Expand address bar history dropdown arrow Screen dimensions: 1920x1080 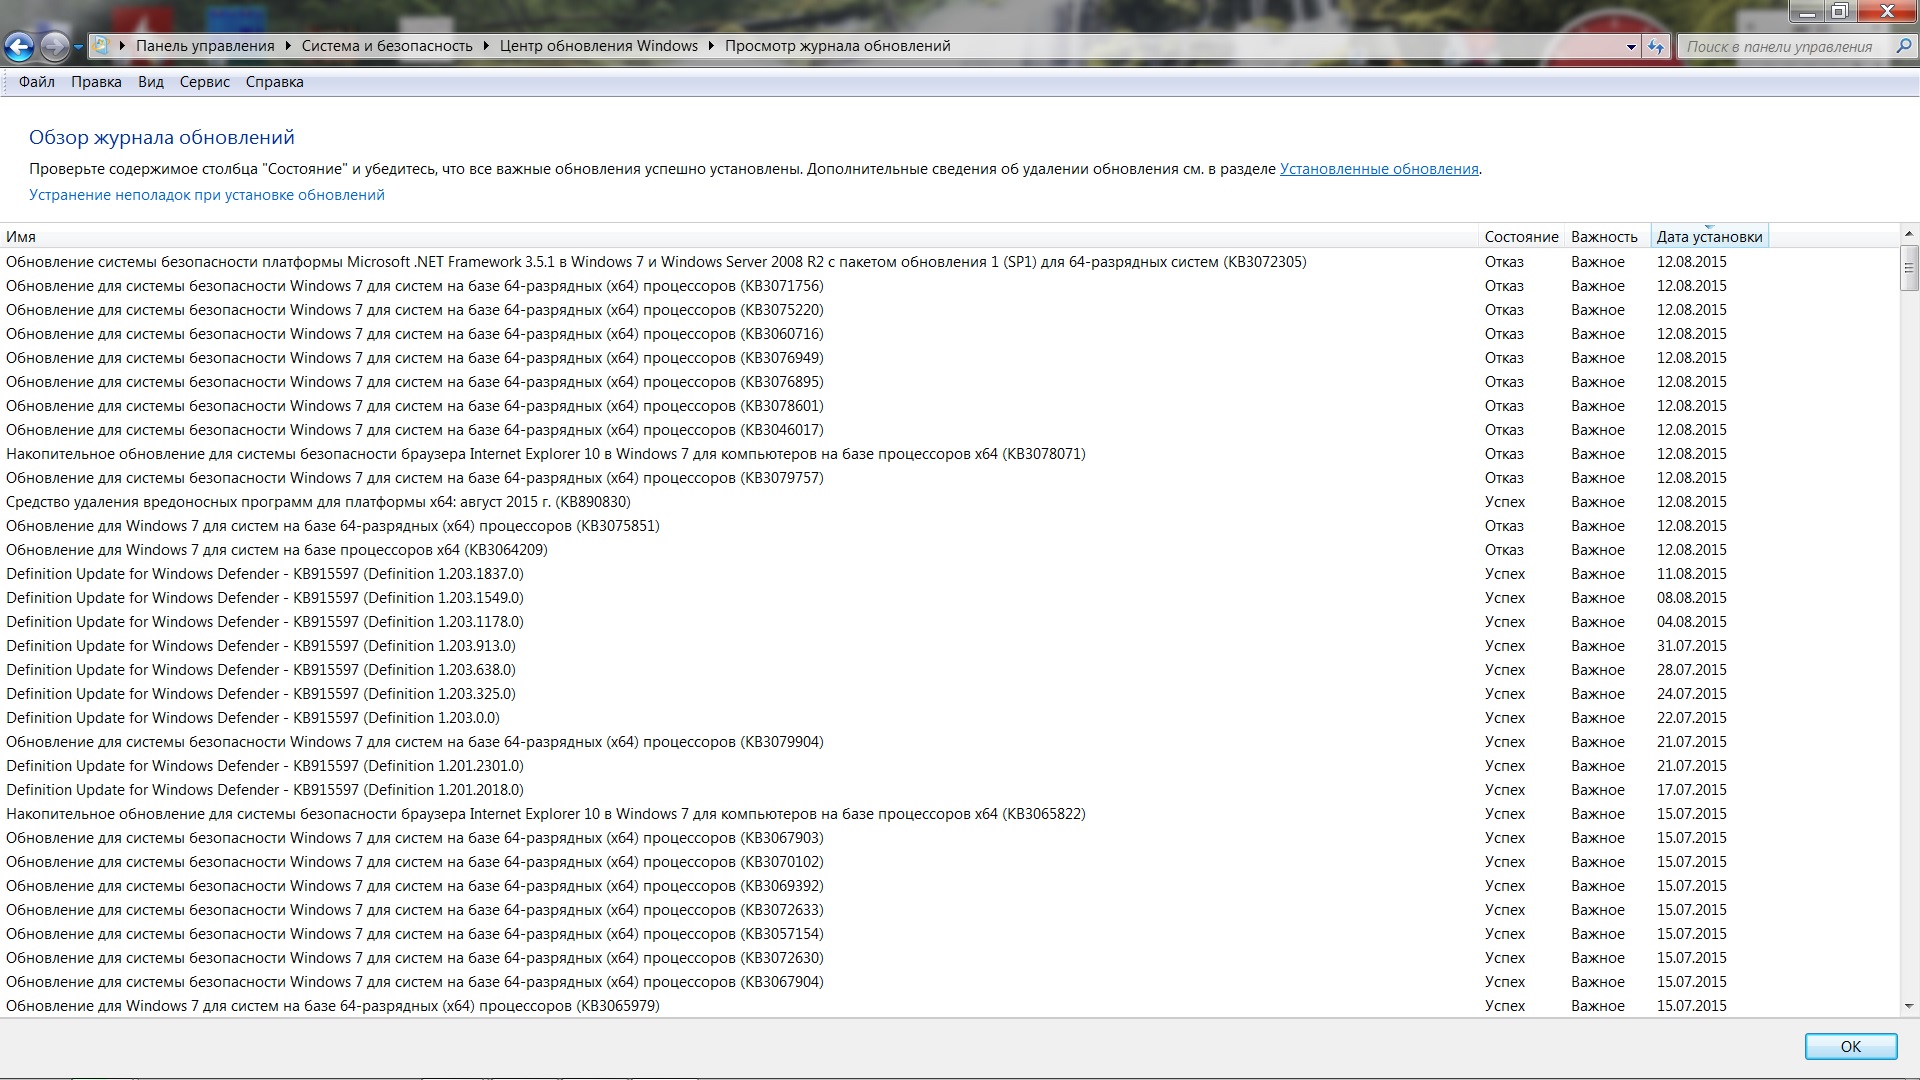pyautogui.click(x=1631, y=47)
